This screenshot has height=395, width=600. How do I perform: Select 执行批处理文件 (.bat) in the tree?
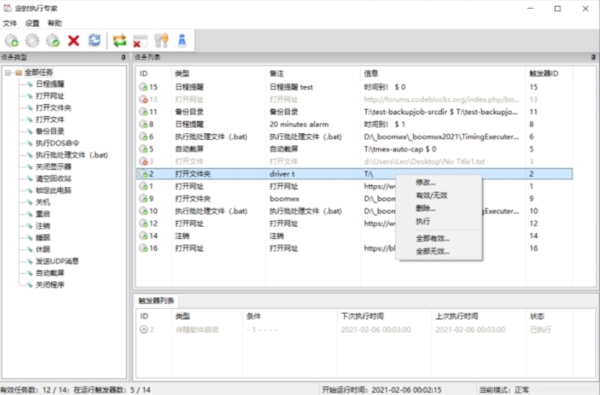tap(72, 155)
